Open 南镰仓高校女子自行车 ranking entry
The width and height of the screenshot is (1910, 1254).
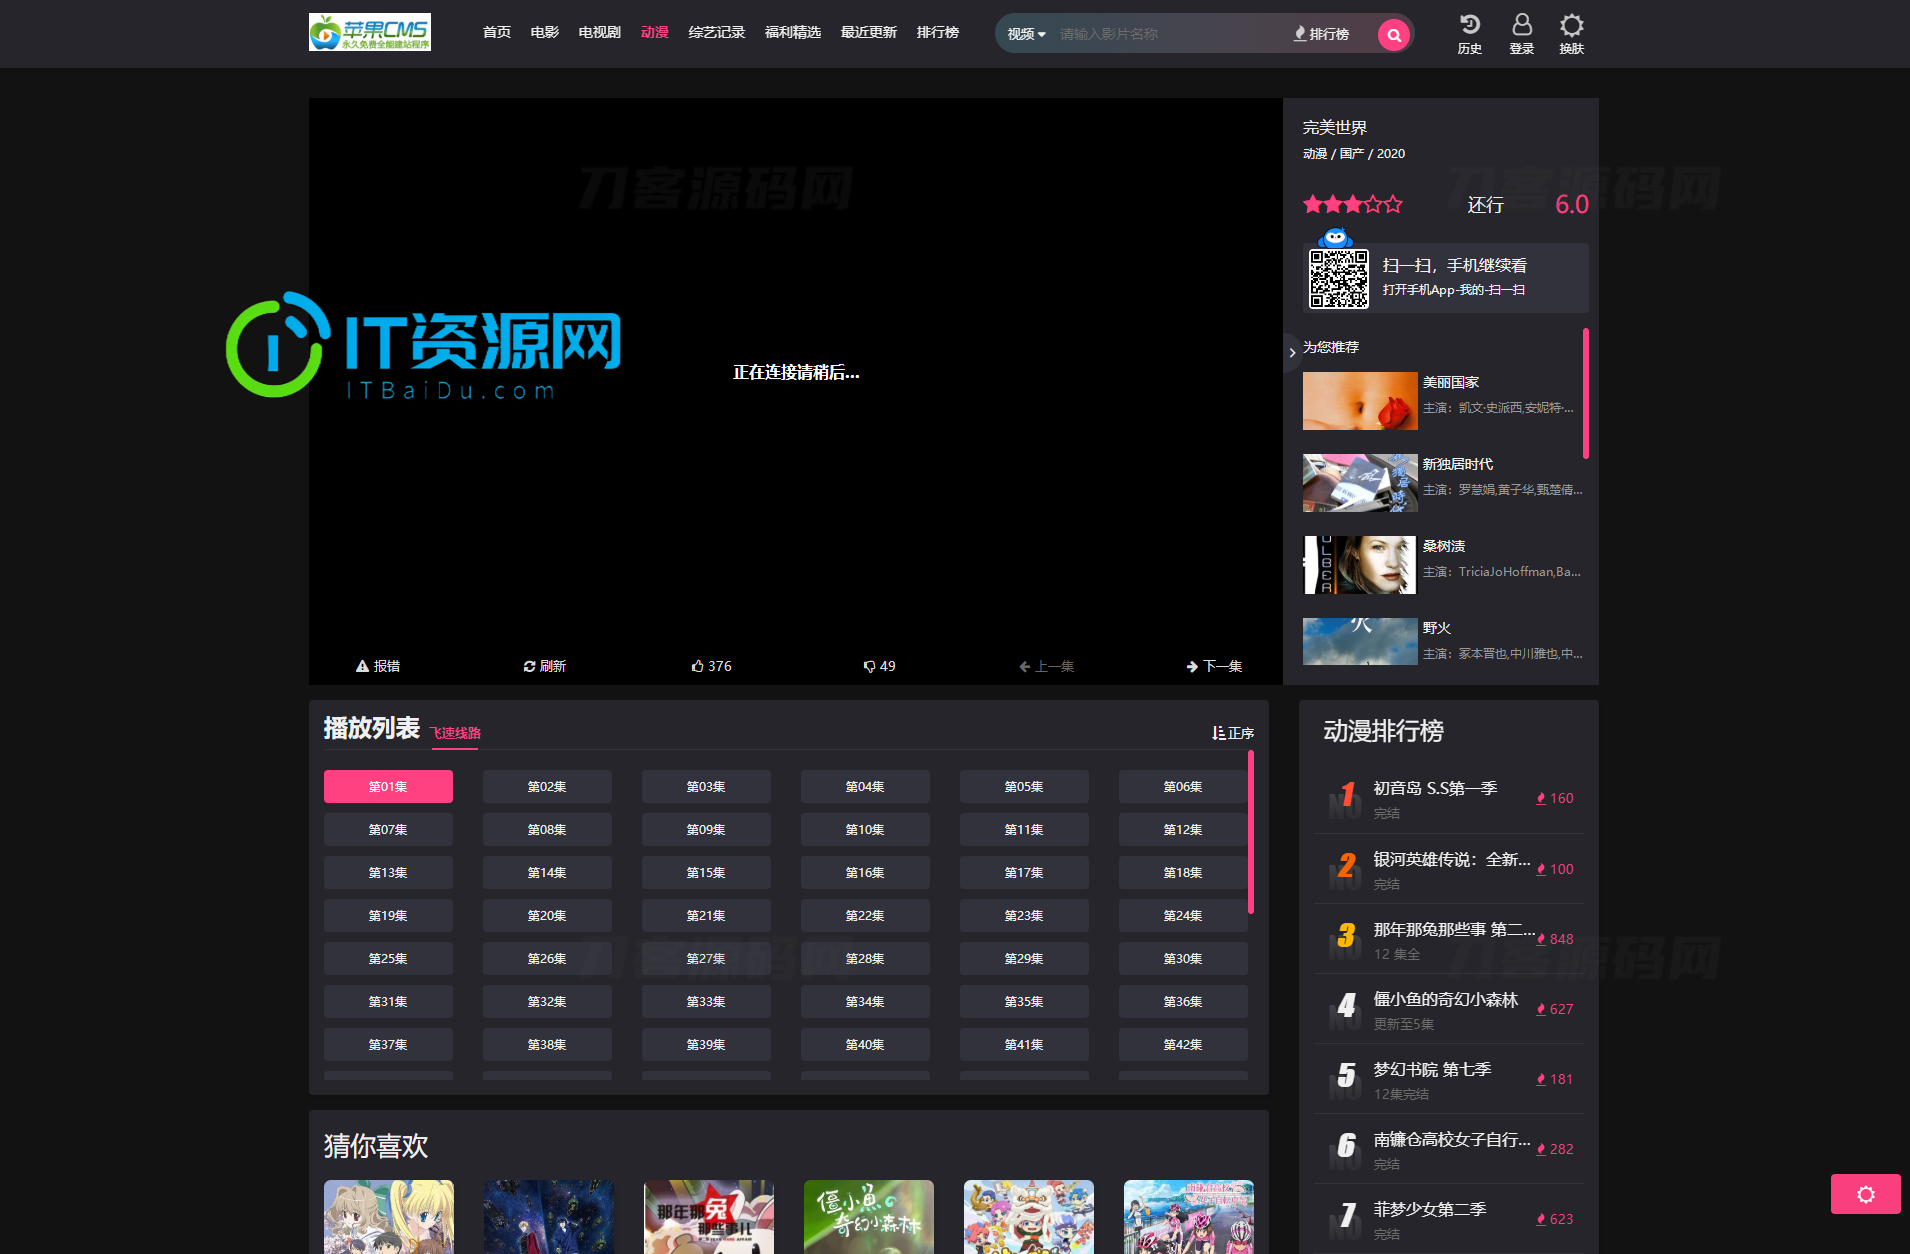1449,1149
